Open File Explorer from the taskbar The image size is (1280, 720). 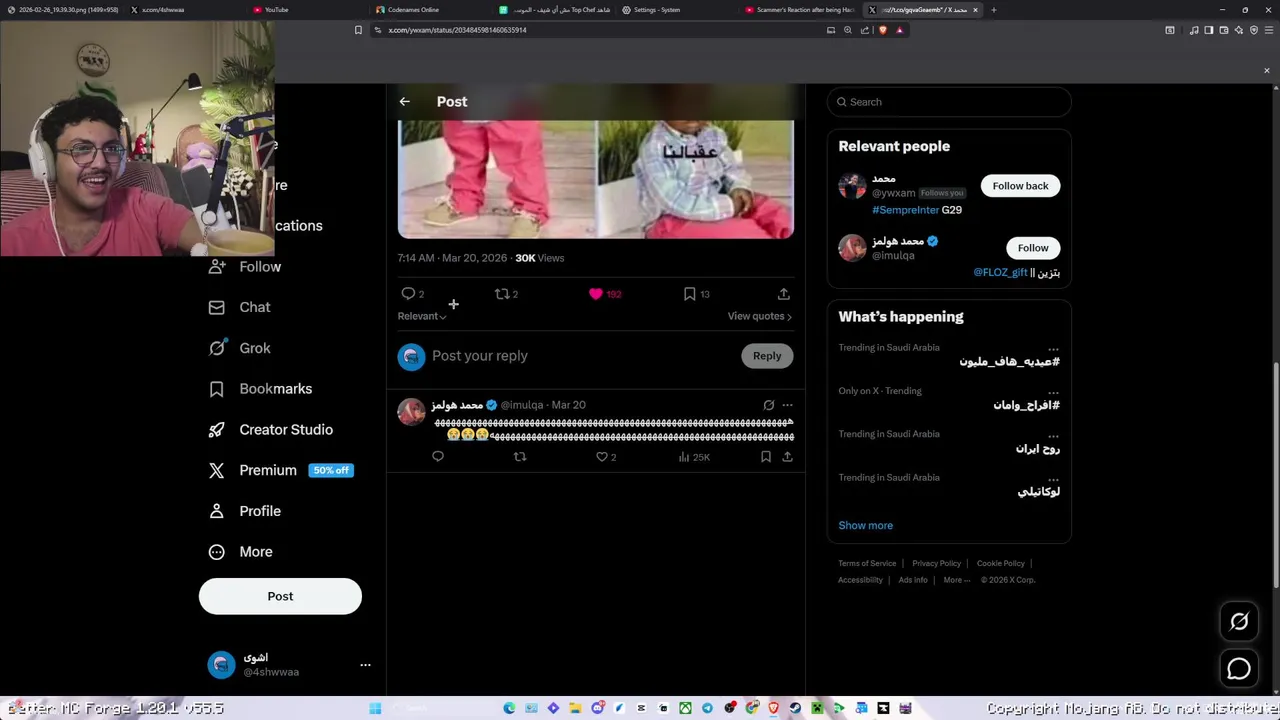click(x=575, y=708)
